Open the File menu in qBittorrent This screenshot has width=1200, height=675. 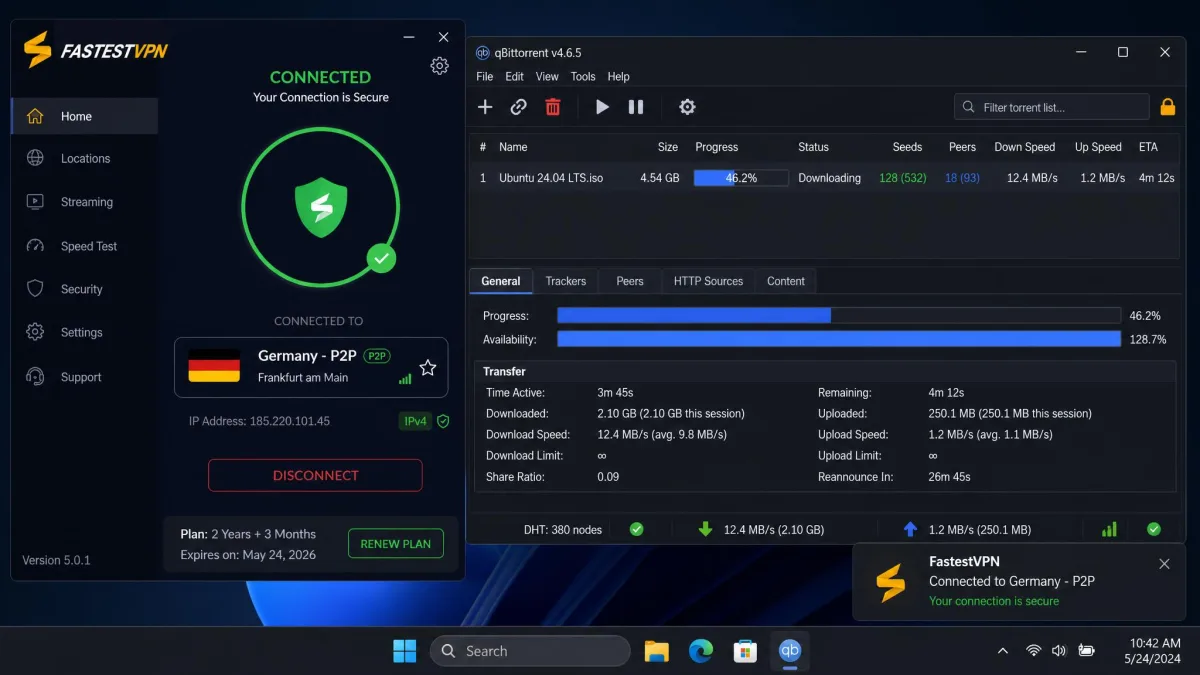point(485,76)
